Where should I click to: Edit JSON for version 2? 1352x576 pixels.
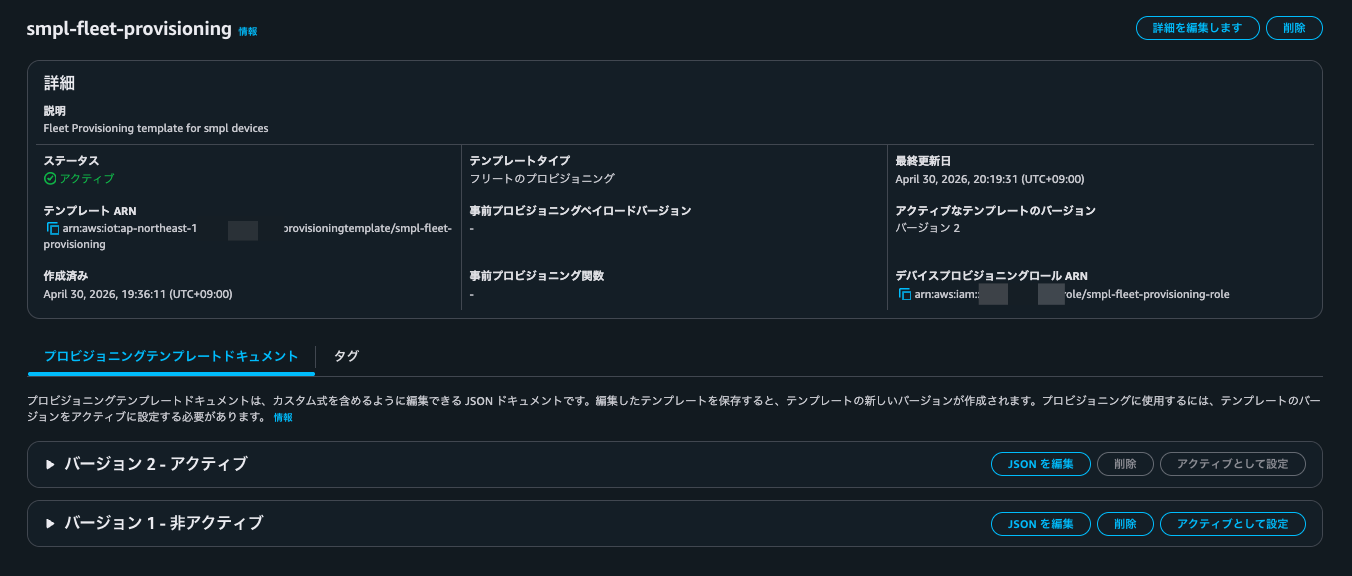[x=1040, y=463]
